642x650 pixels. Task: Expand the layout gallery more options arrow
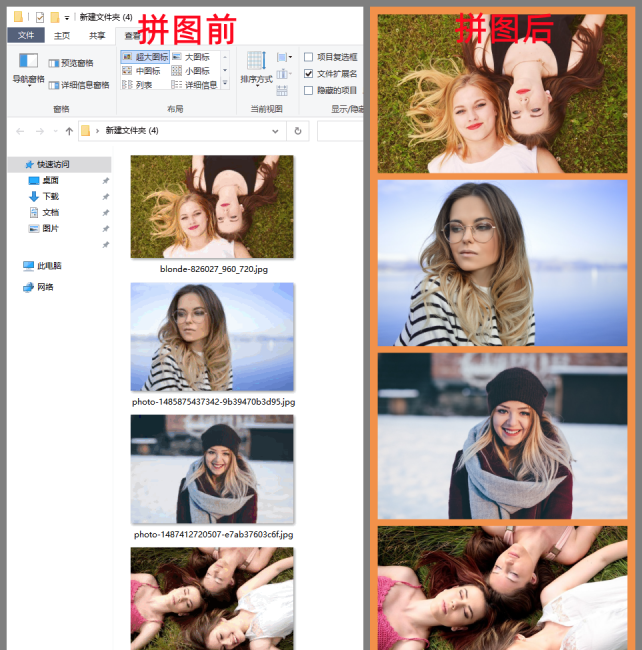225,84
